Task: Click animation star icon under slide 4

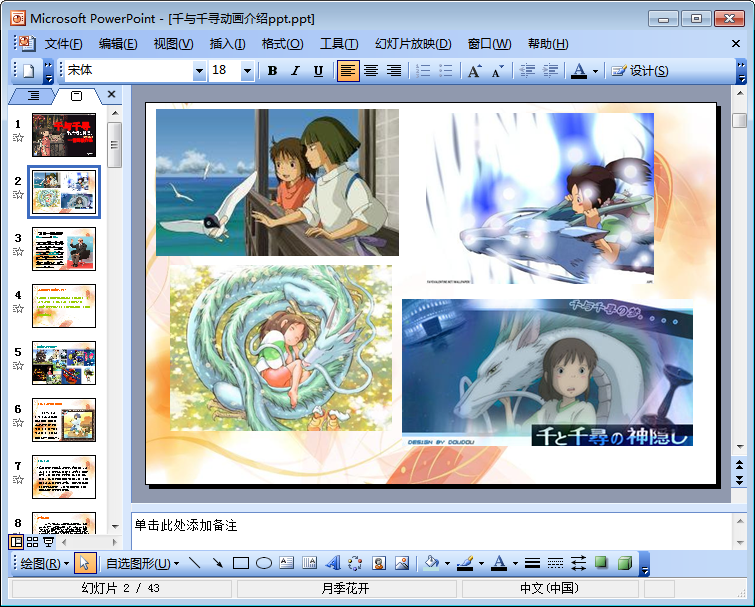Action: coord(18,309)
